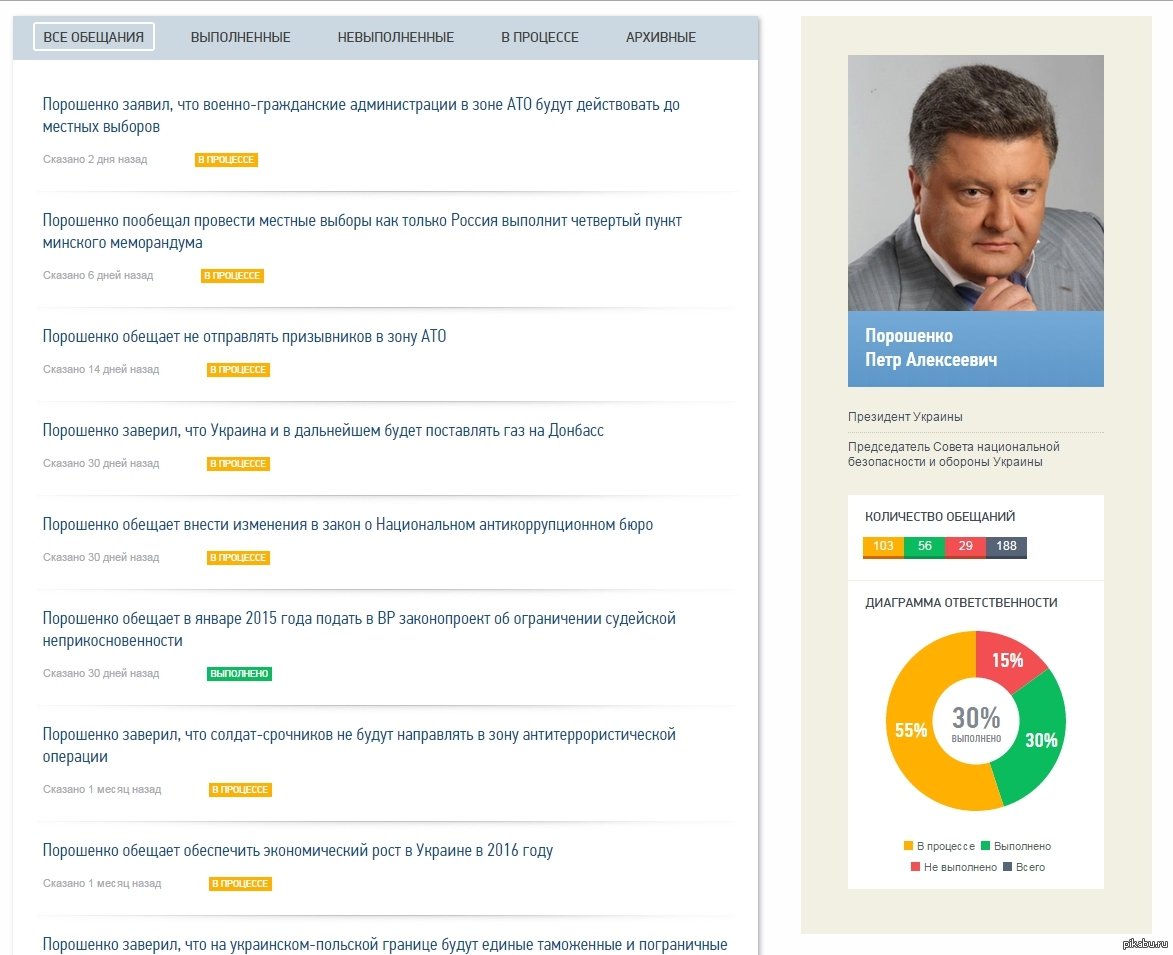The height and width of the screenshot is (955, 1173).
Task: Click the КОЛИЧЕСТВО ОБЕЩАНИЙ heading
Action: coord(940,517)
